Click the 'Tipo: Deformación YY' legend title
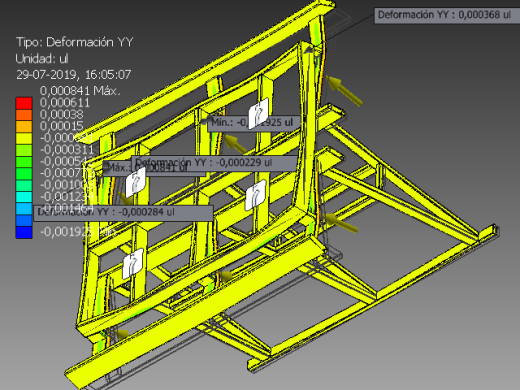Image resolution: width=520 pixels, height=390 pixels. tap(75, 42)
